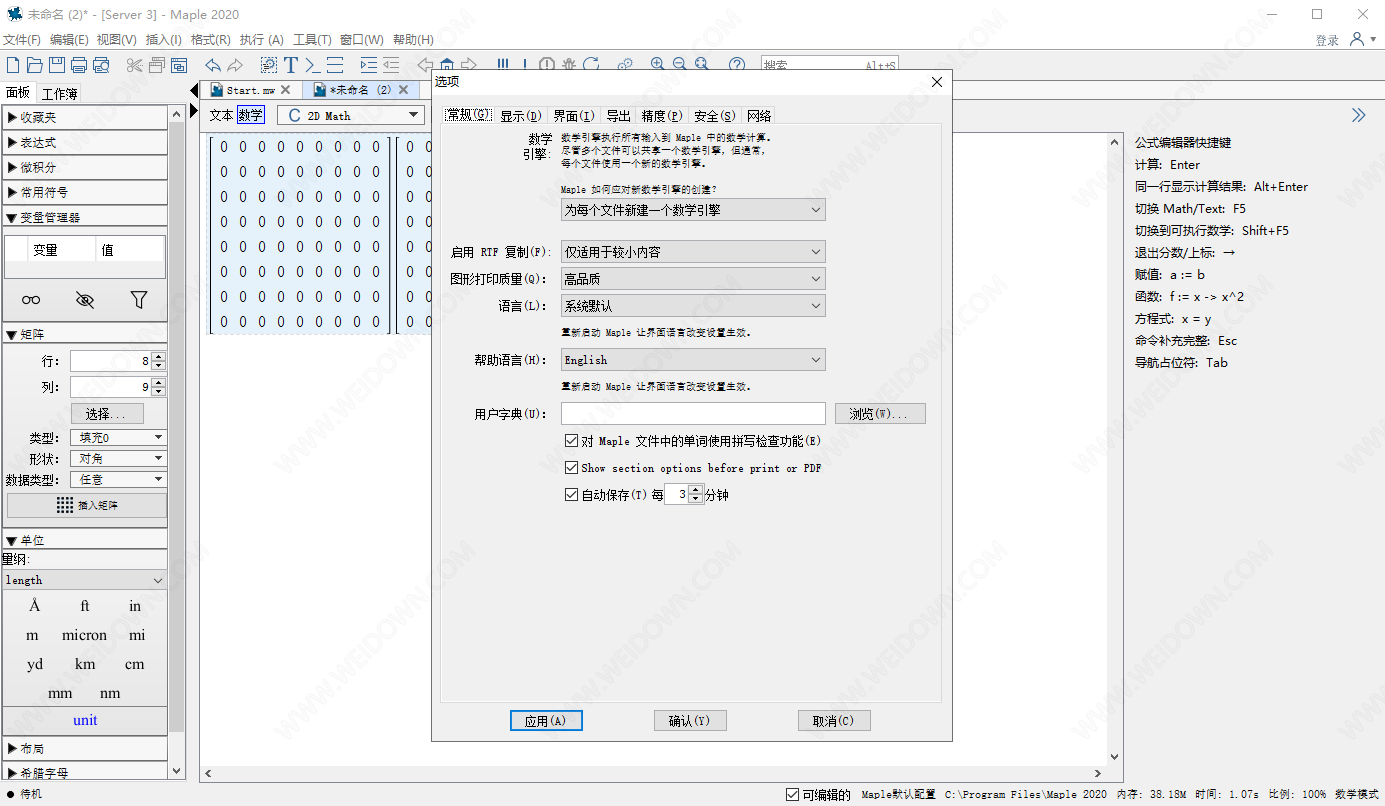The height and width of the screenshot is (806, 1385).
Task: Decrease the auto-save minutes stepper
Action: tap(697, 498)
